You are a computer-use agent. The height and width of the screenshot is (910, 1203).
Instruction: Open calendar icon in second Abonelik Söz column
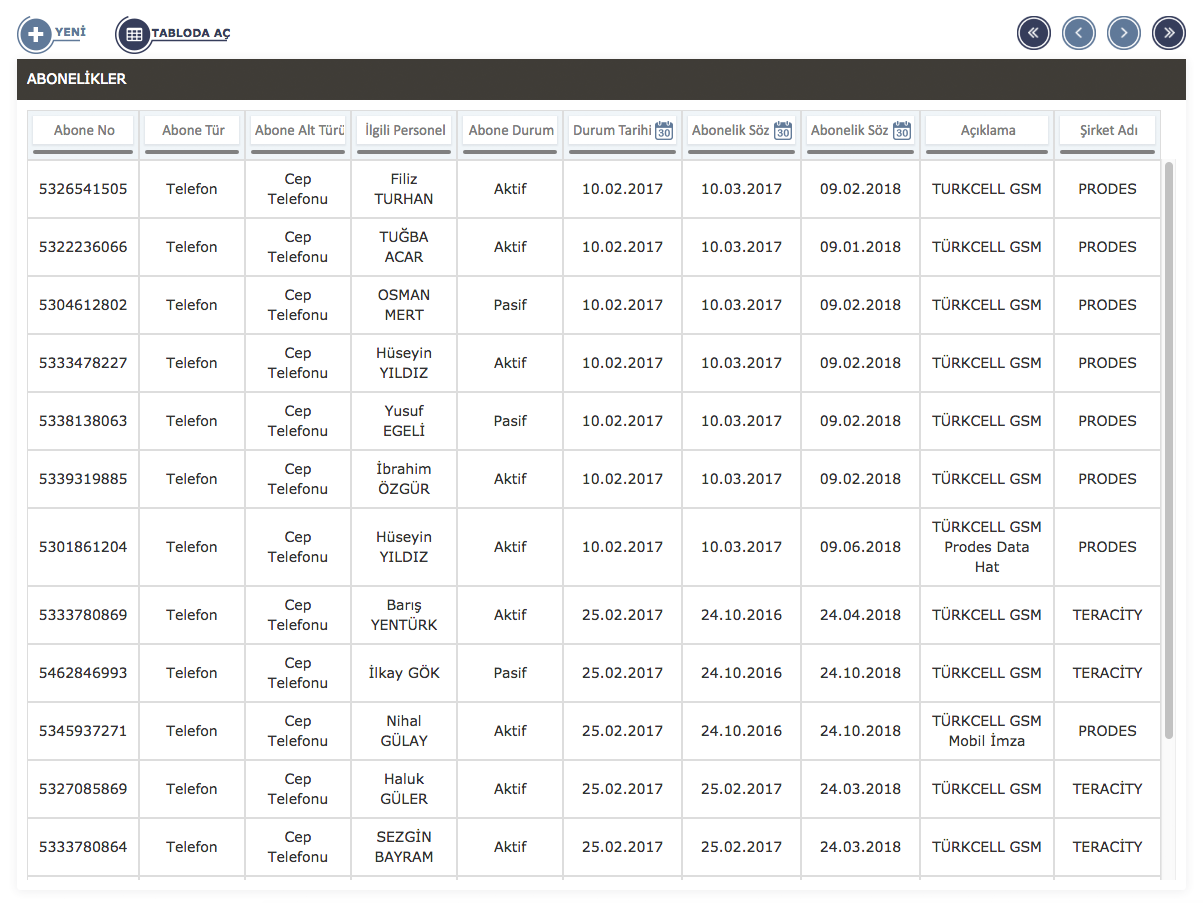902,131
